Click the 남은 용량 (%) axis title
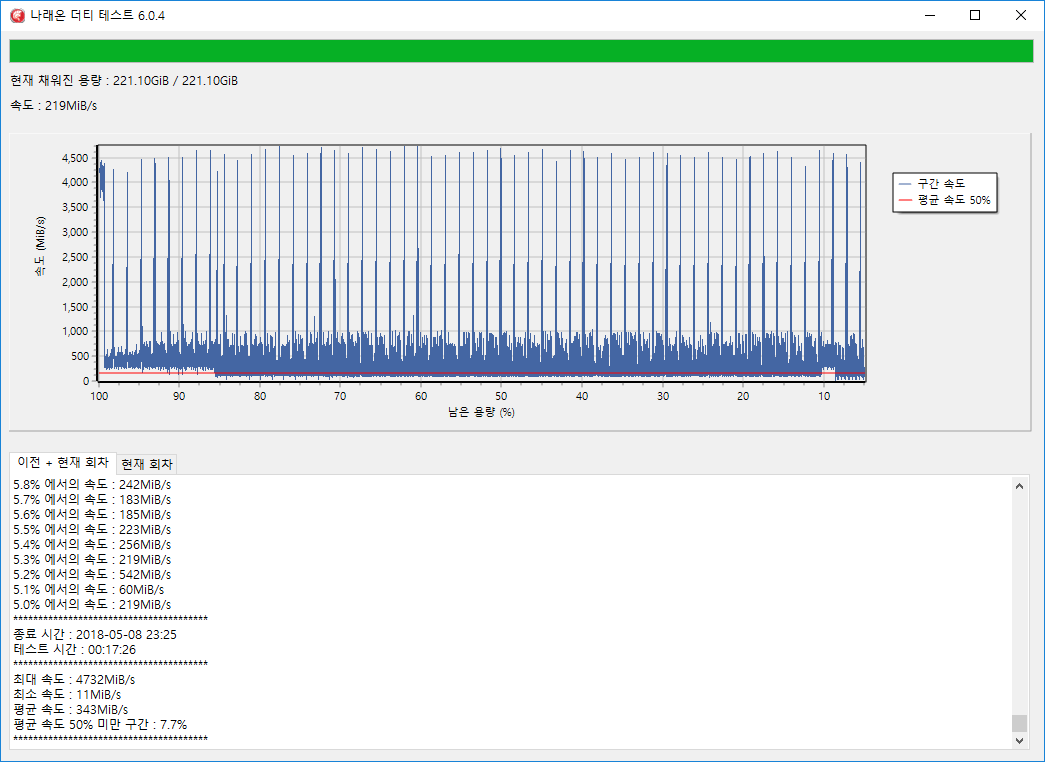This screenshot has width=1045, height=762. (x=481, y=412)
